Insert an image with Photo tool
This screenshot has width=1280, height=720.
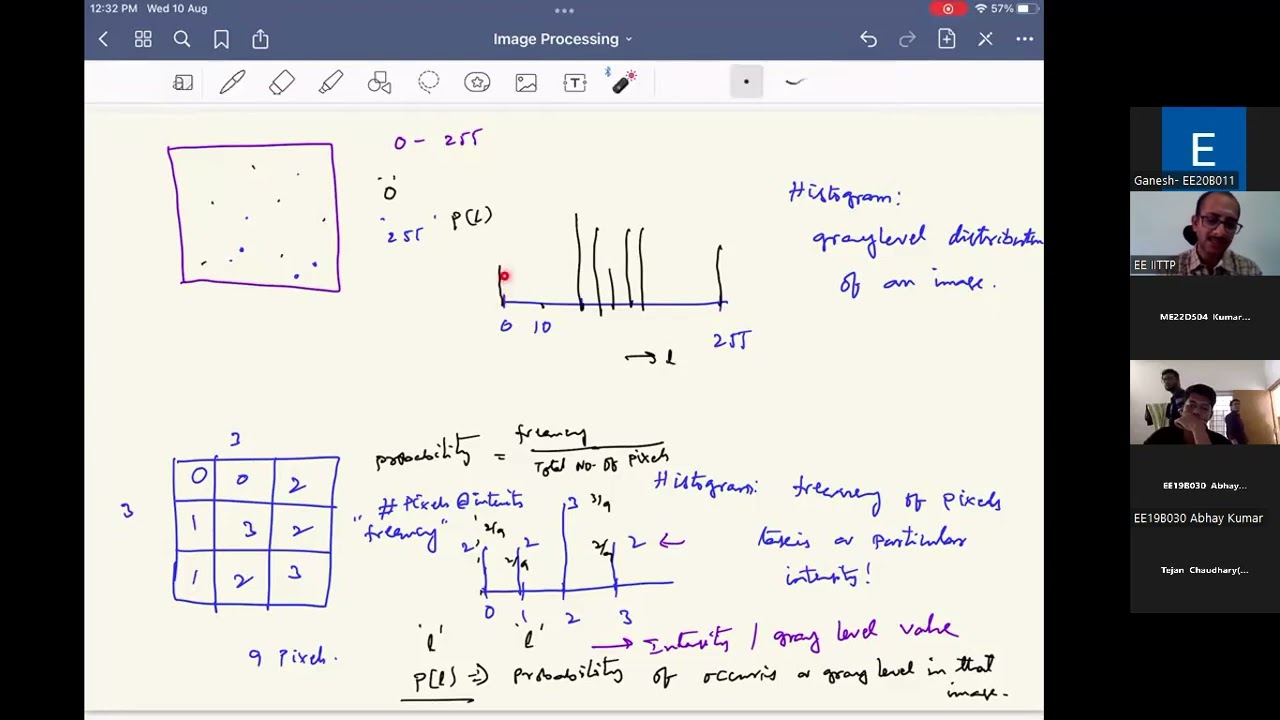point(526,82)
